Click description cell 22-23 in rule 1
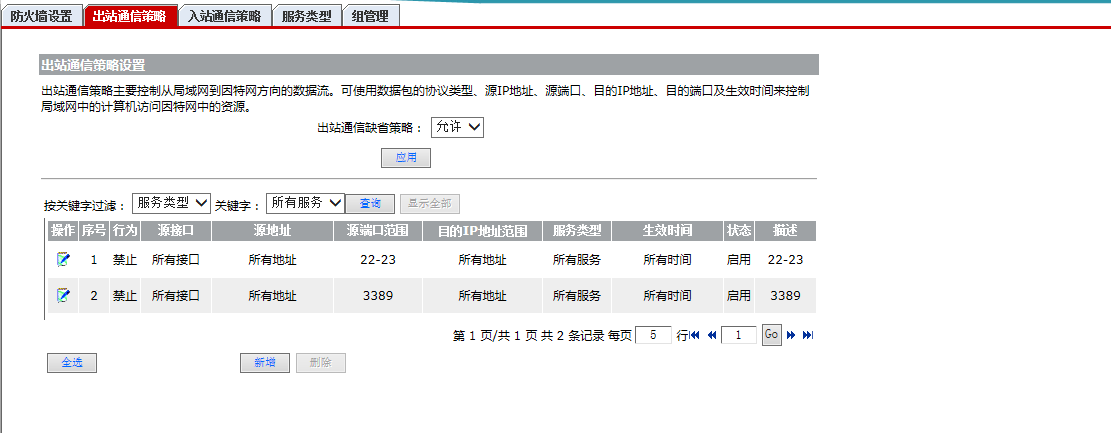The image size is (1111, 433). click(x=785, y=259)
